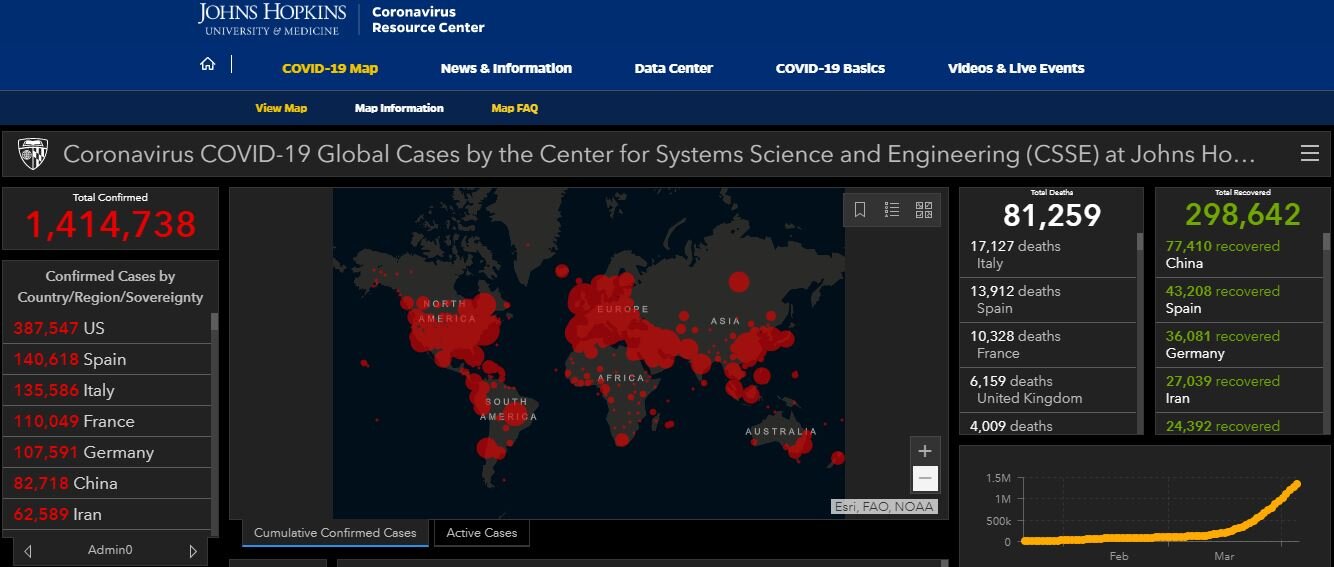The image size is (1334, 567).
Task: Open Videos & Live Events menu
Action: (1016, 69)
